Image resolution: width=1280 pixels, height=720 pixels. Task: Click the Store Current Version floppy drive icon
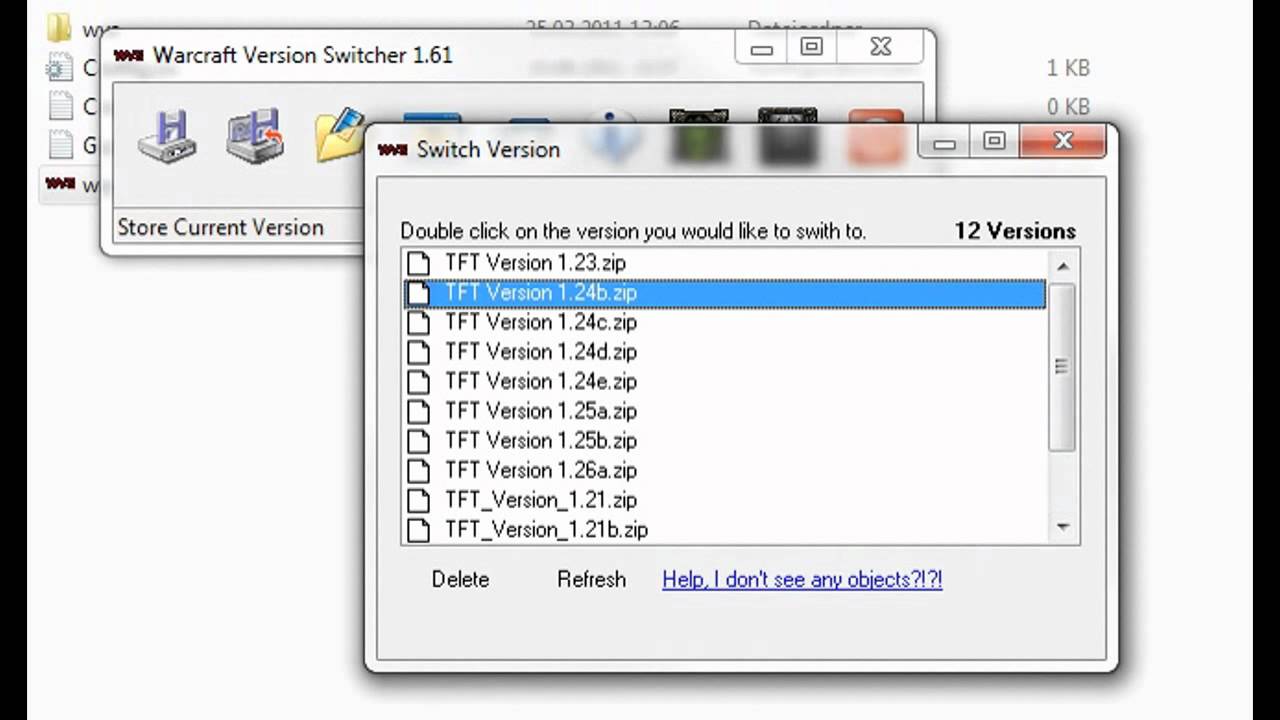(167, 137)
